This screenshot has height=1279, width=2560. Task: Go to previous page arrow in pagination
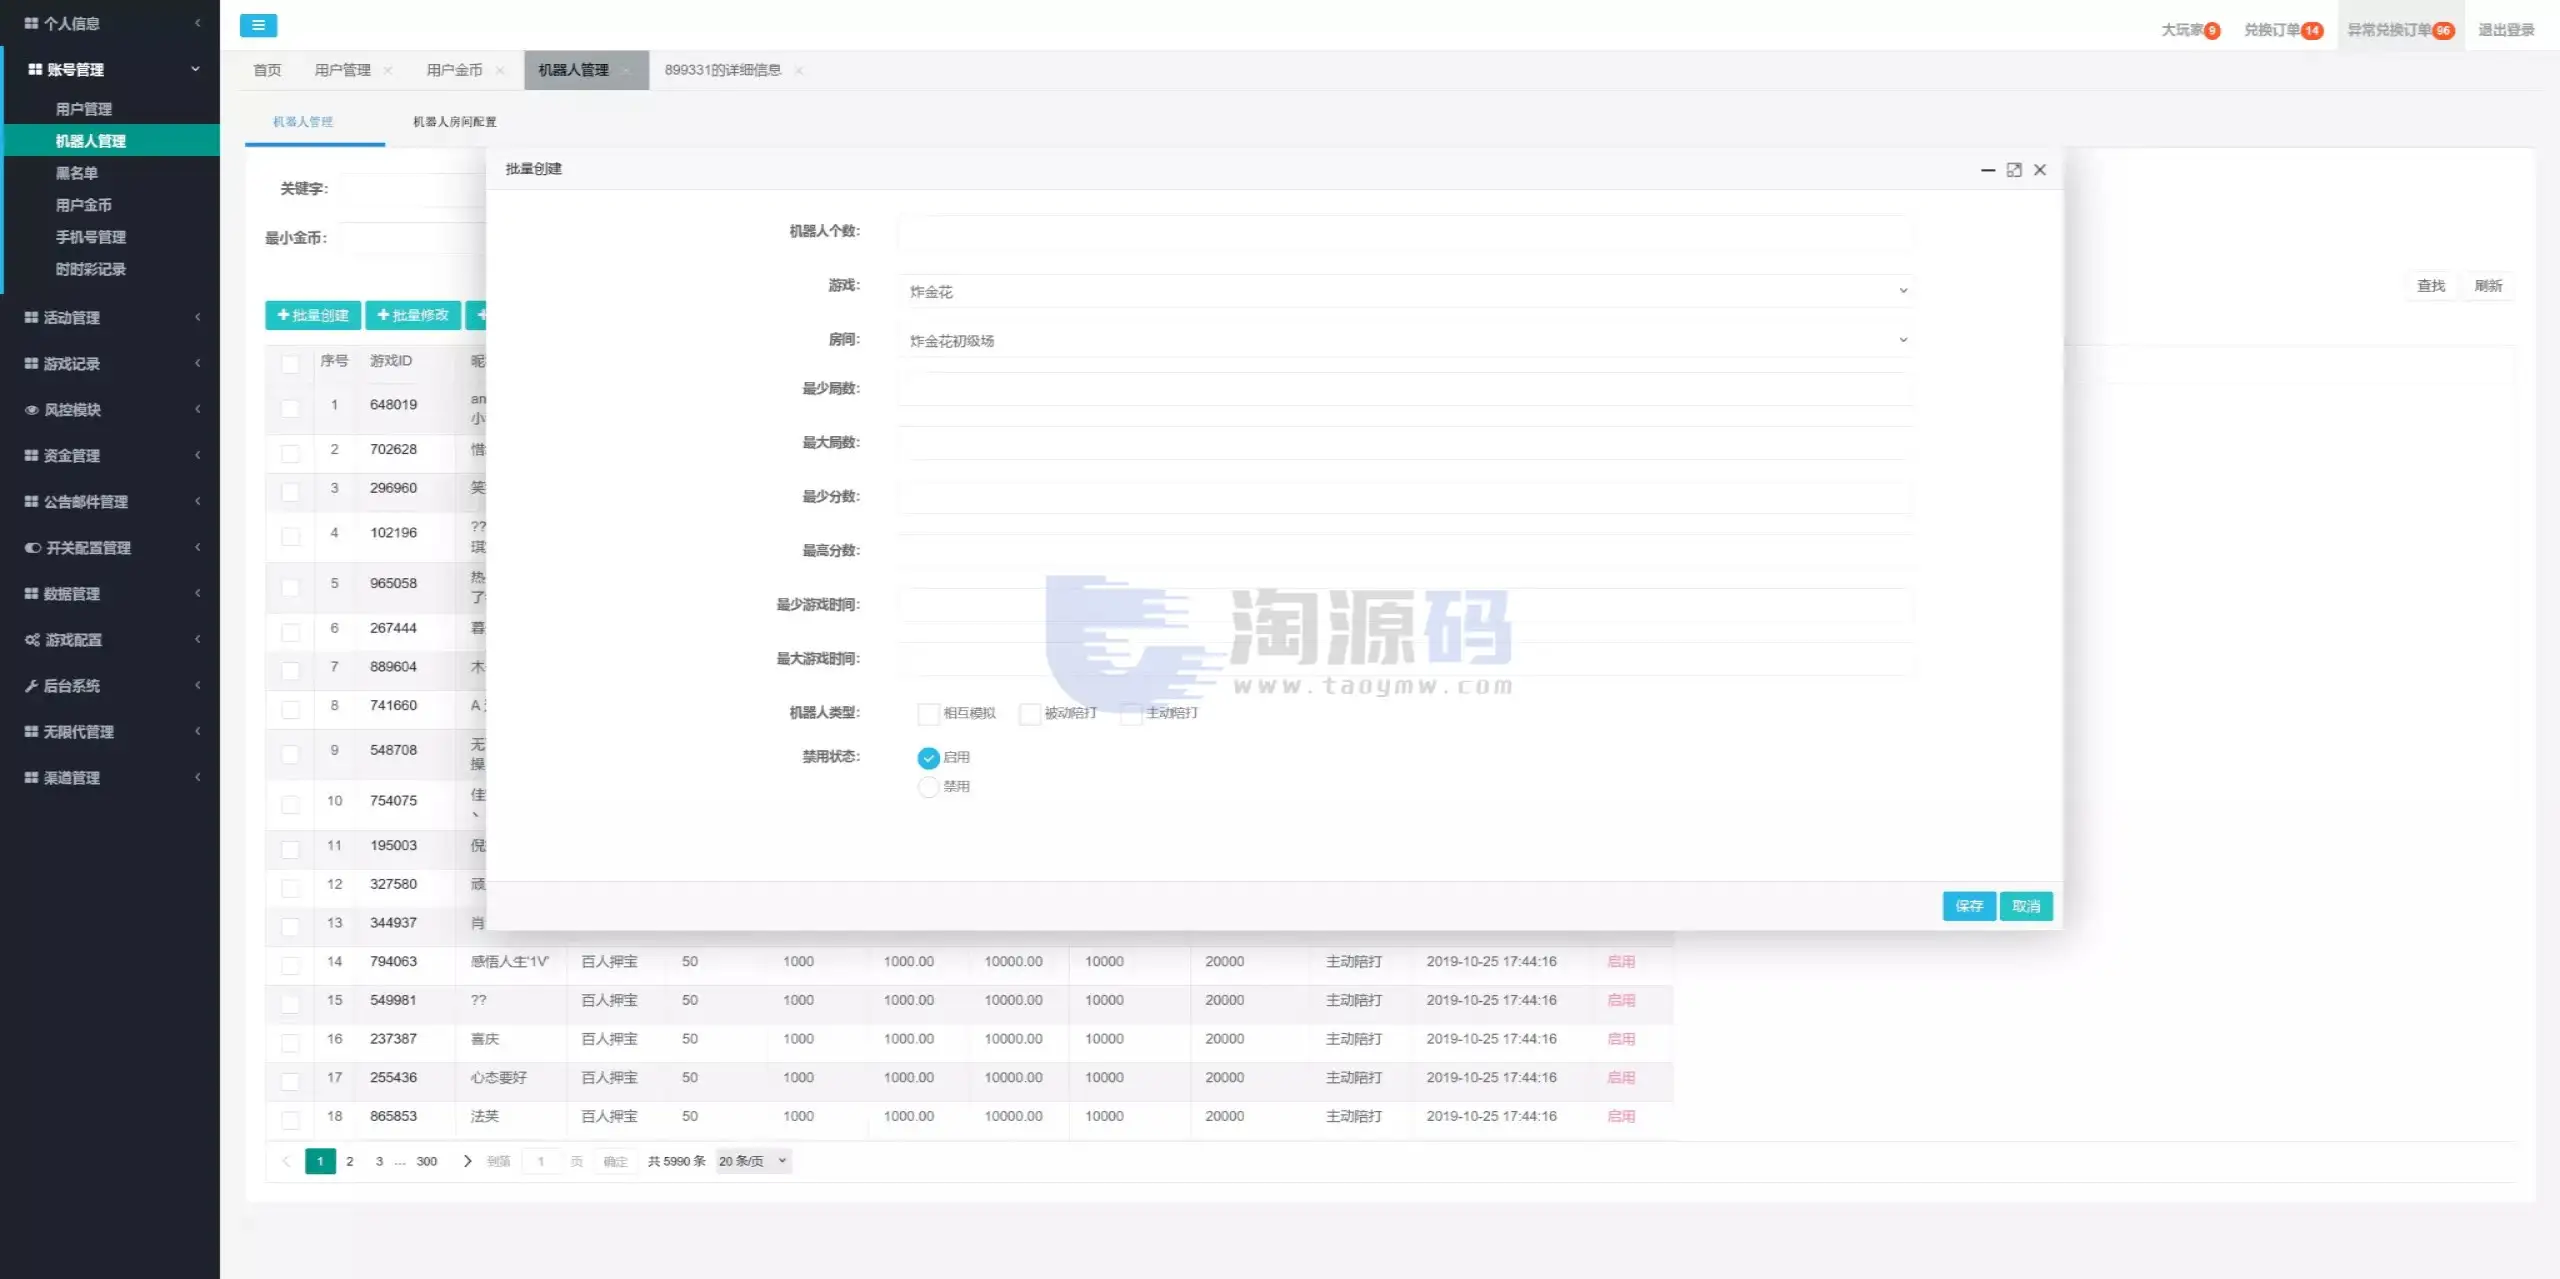[x=286, y=1161]
